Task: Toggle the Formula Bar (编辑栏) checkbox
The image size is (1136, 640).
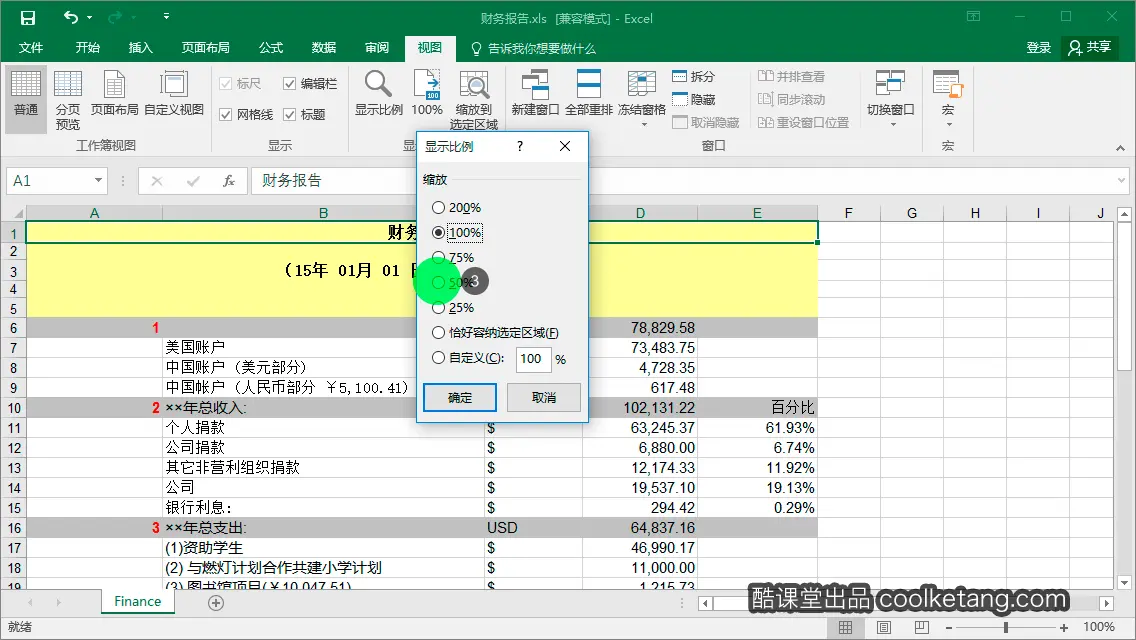Action: click(289, 84)
